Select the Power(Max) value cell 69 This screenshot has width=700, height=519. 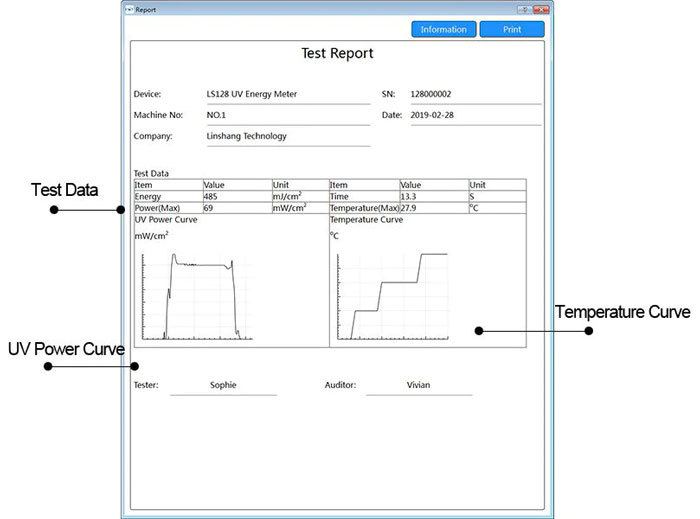(238, 208)
